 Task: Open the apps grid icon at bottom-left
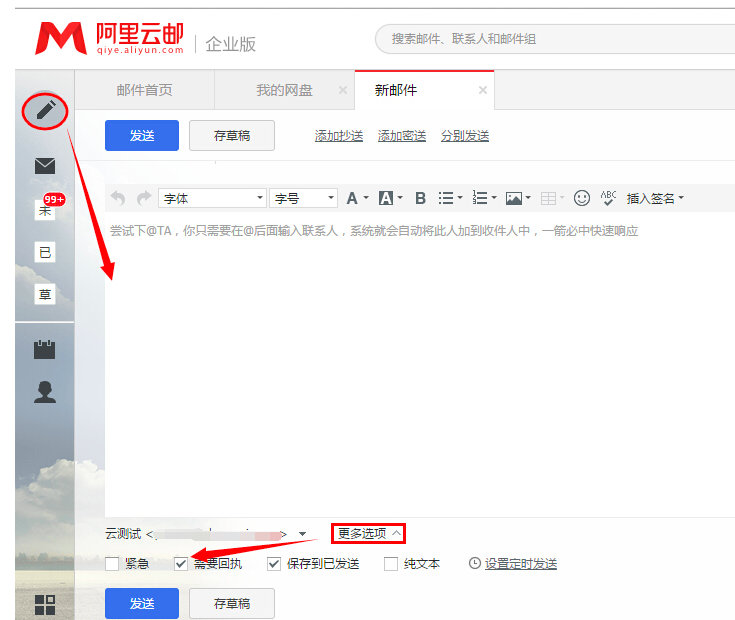coord(45,604)
